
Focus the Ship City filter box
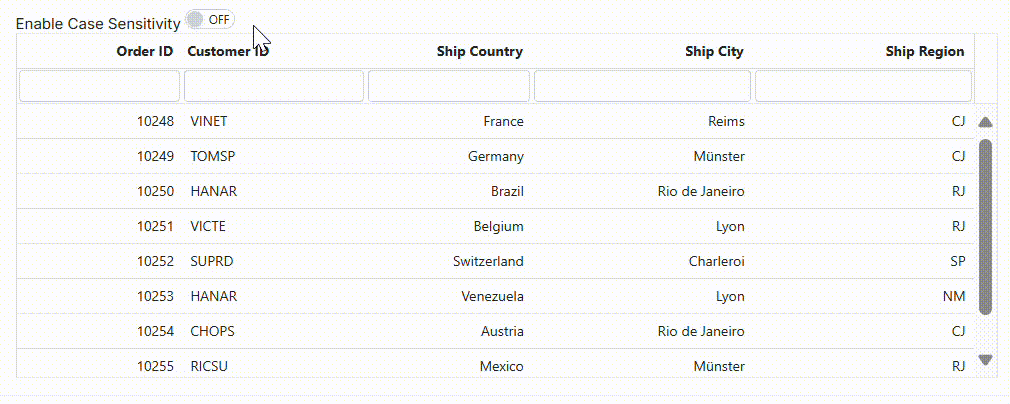point(642,86)
